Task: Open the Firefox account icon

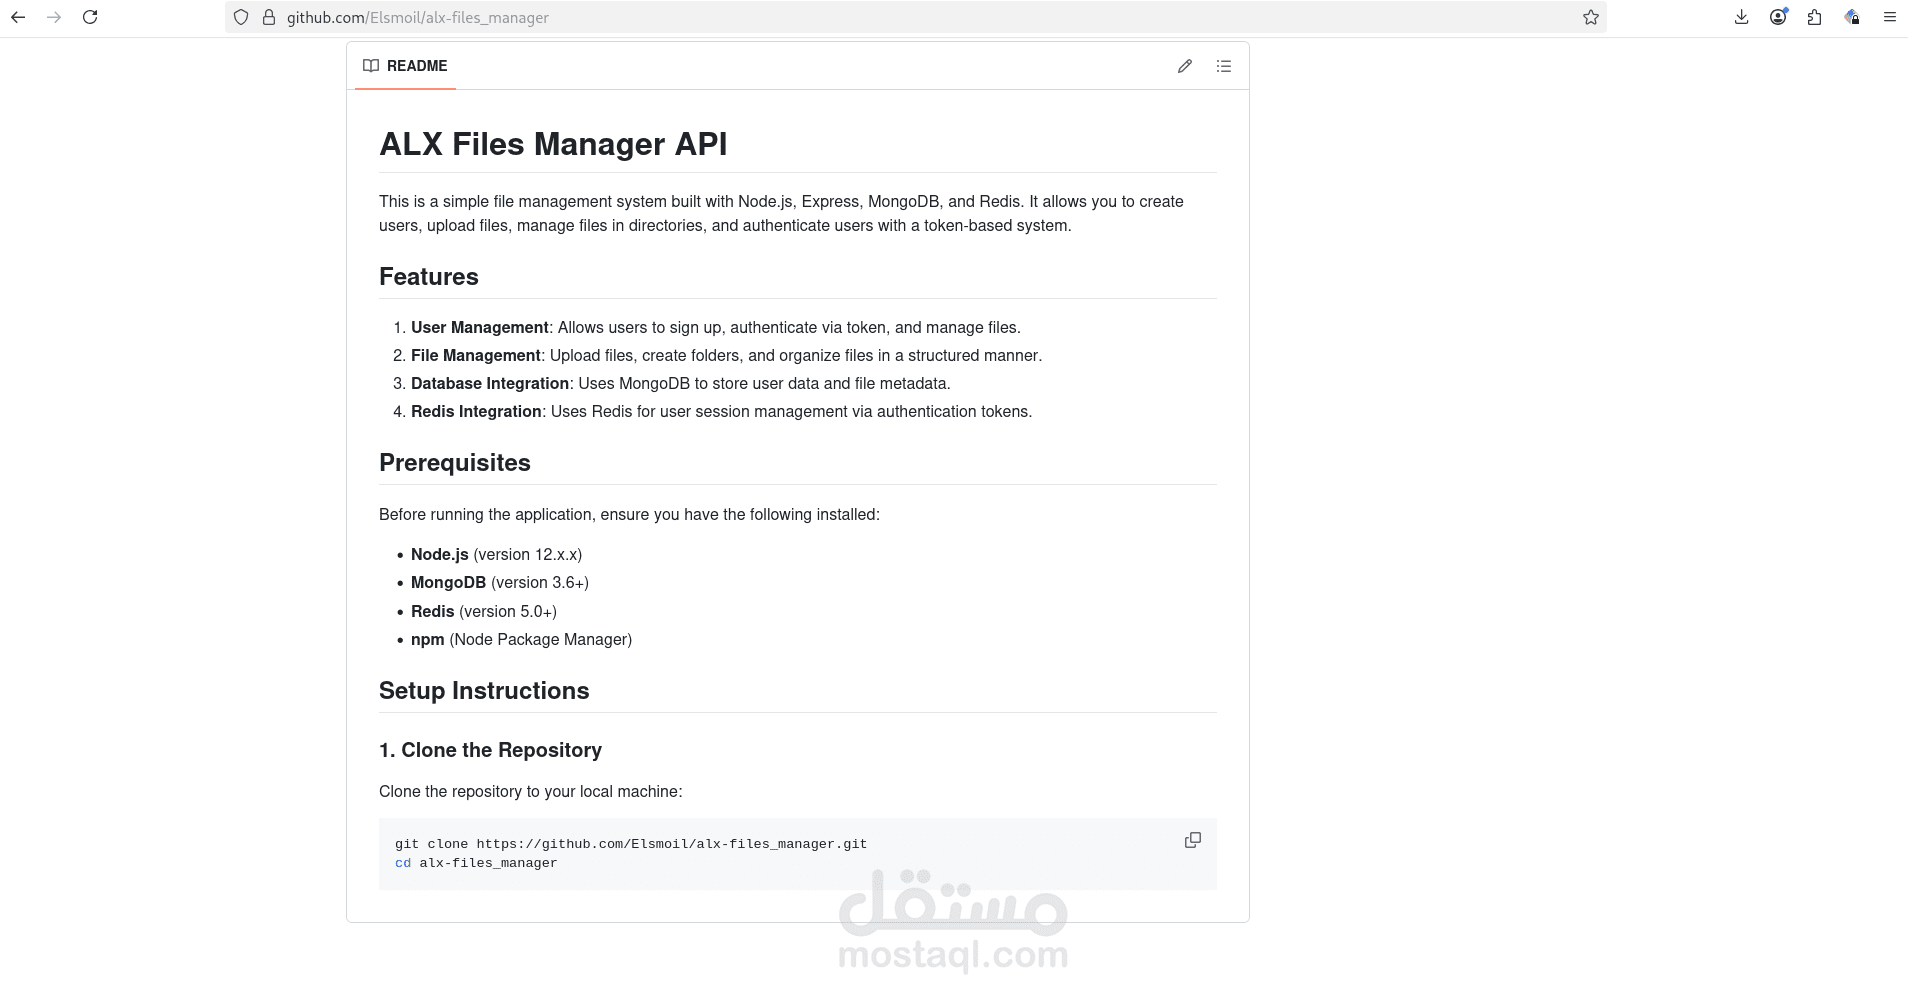Action: point(1777,17)
